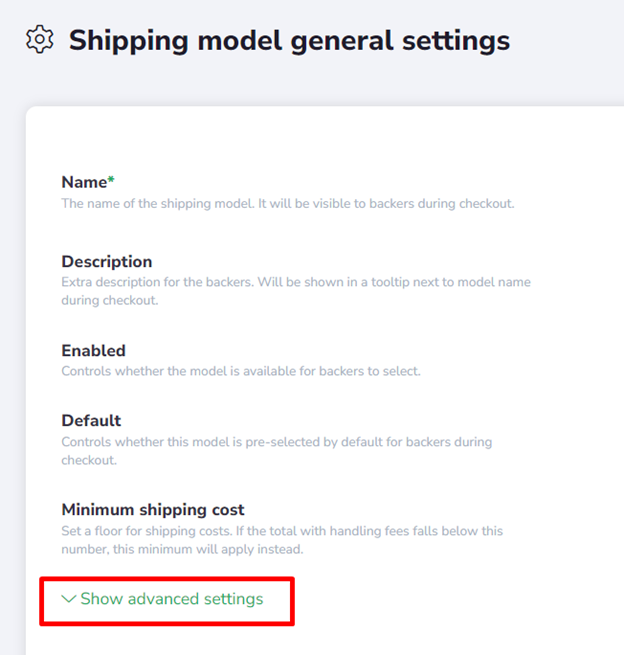Click the 'Extra description for the backers' line

pos(296,282)
